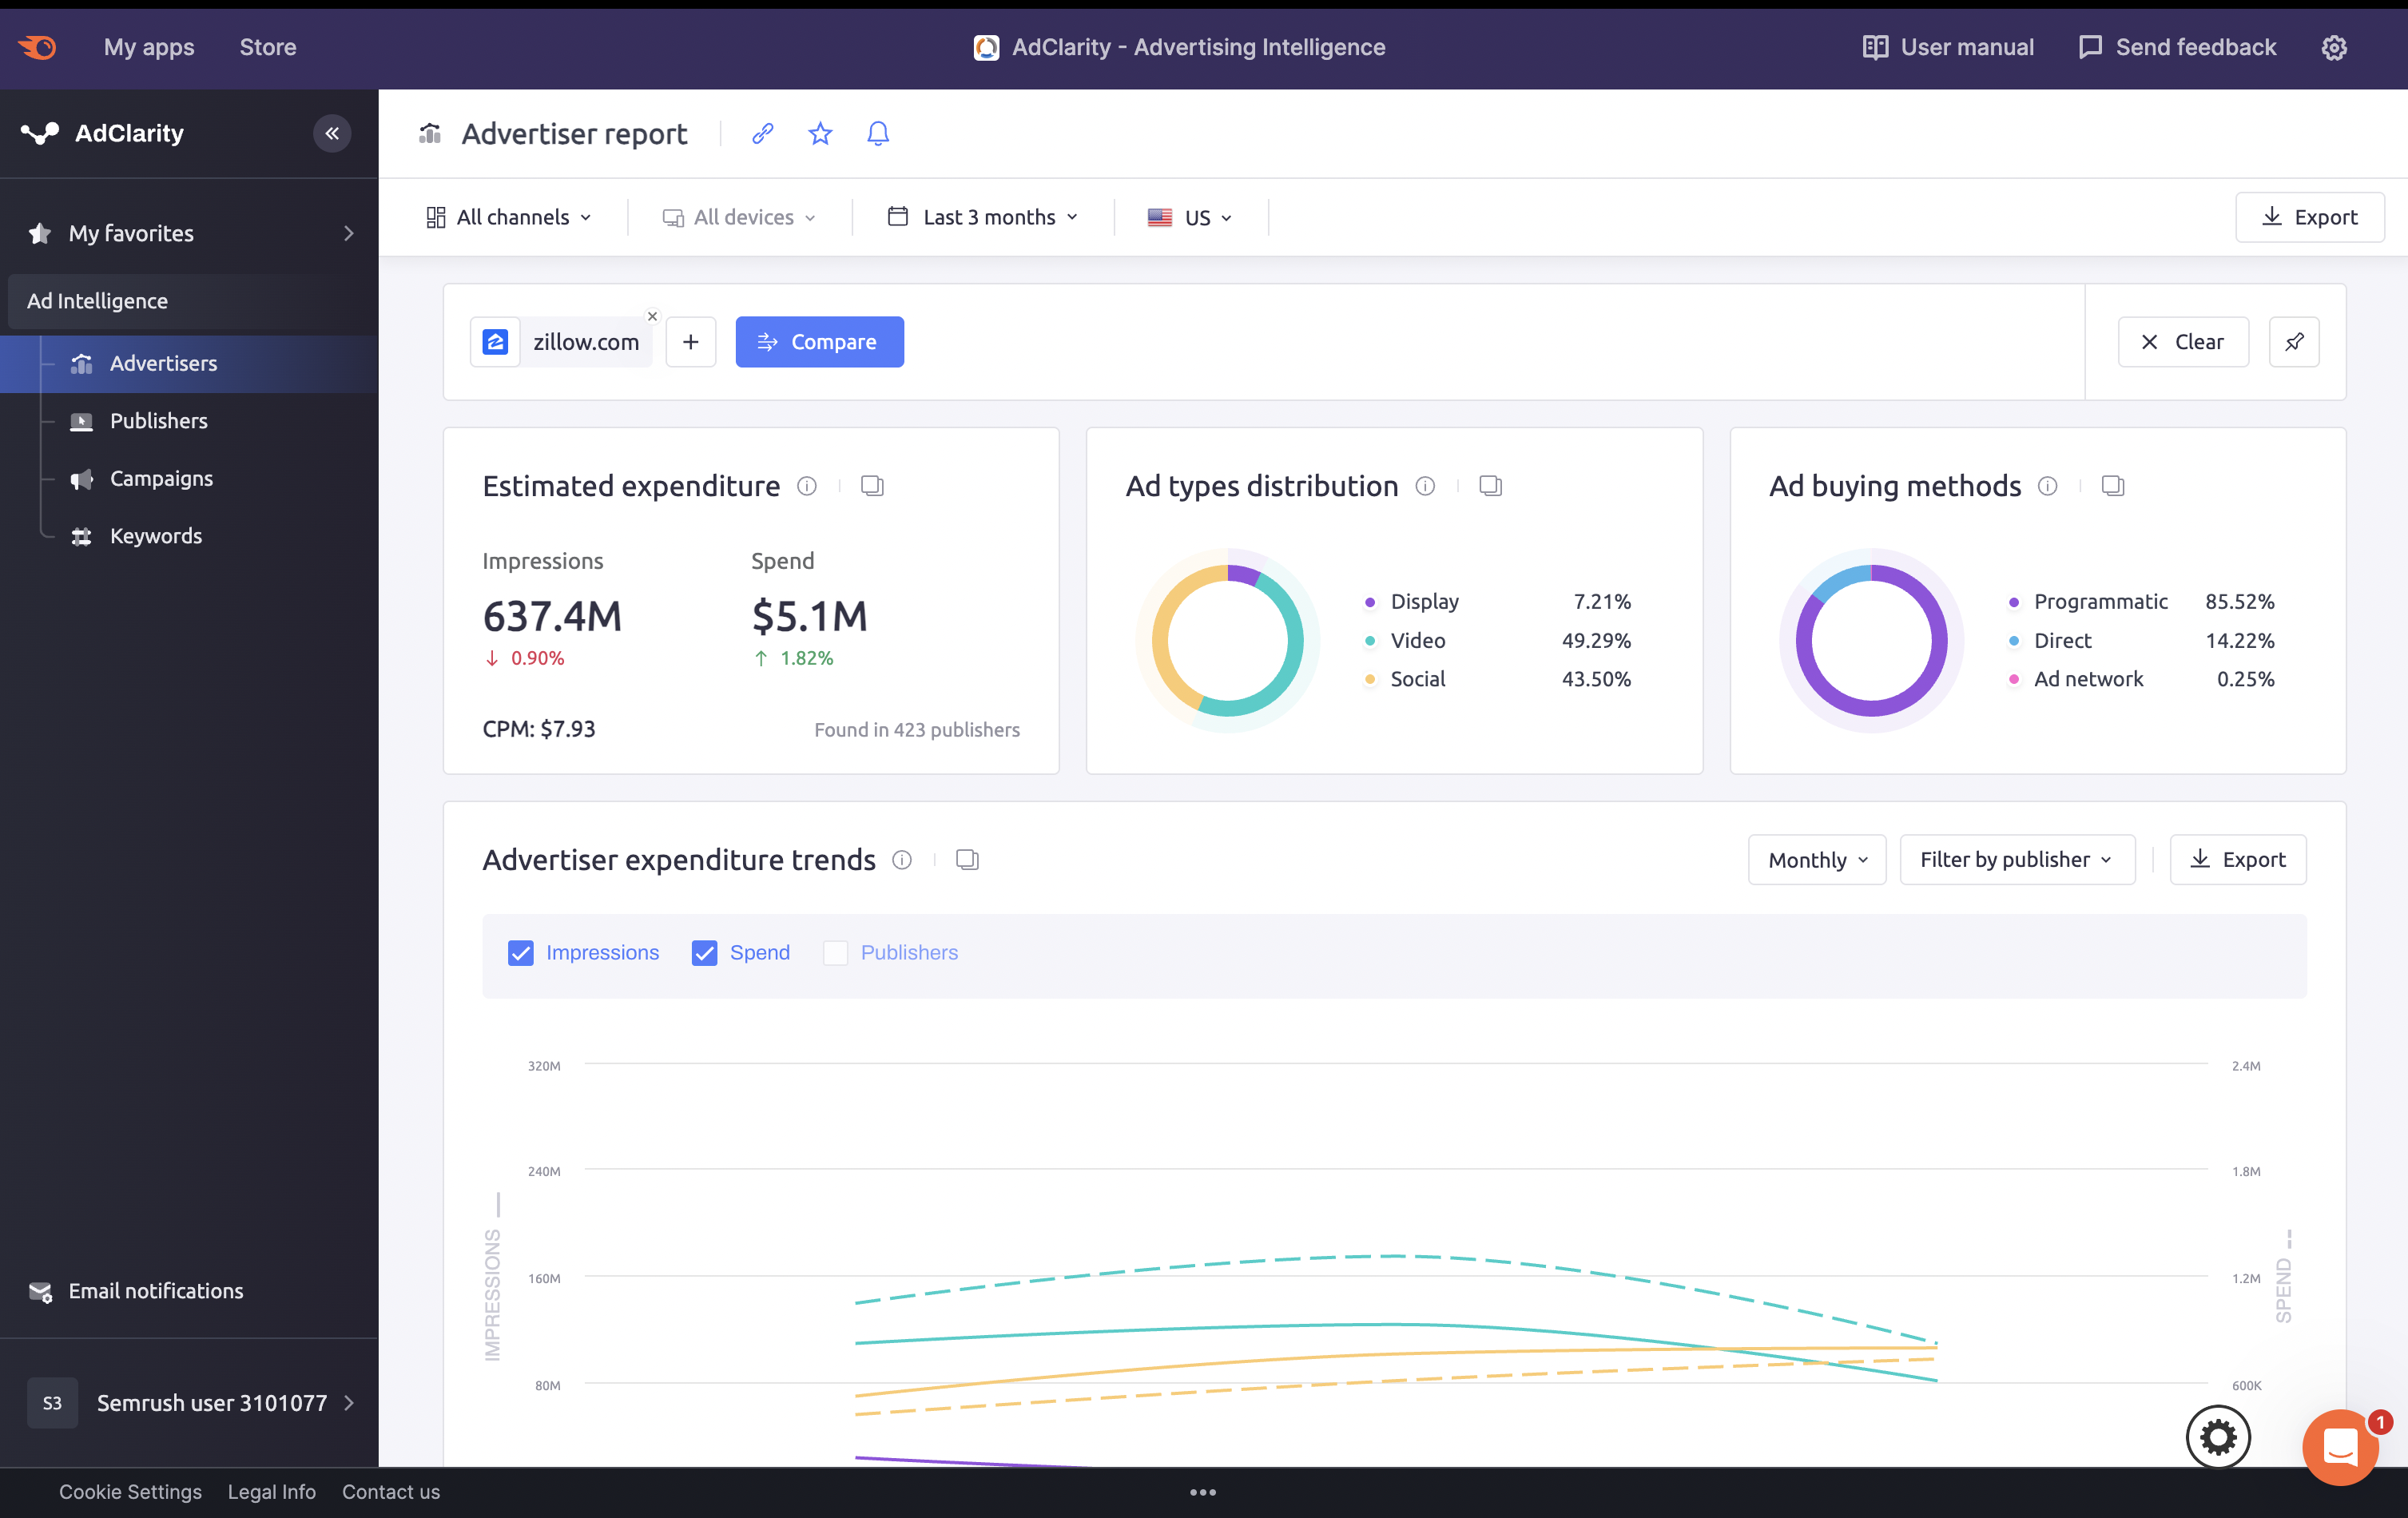
Task: Go to Publishers in the sidebar
Action: coord(159,421)
